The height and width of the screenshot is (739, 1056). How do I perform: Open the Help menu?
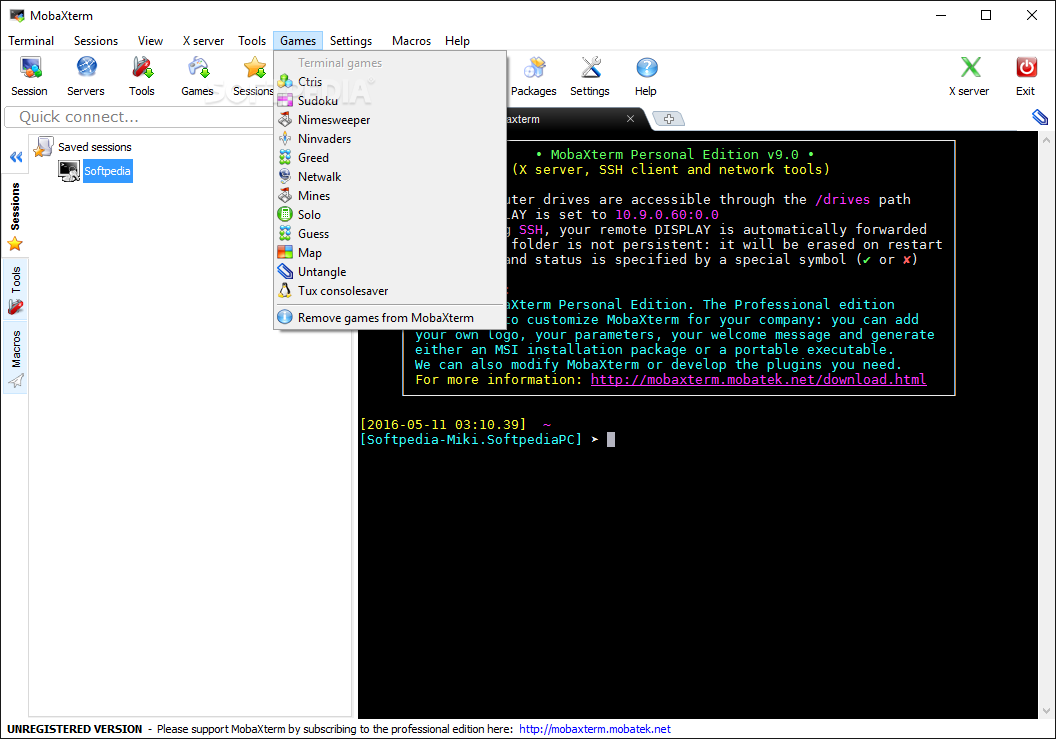(457, 41)
